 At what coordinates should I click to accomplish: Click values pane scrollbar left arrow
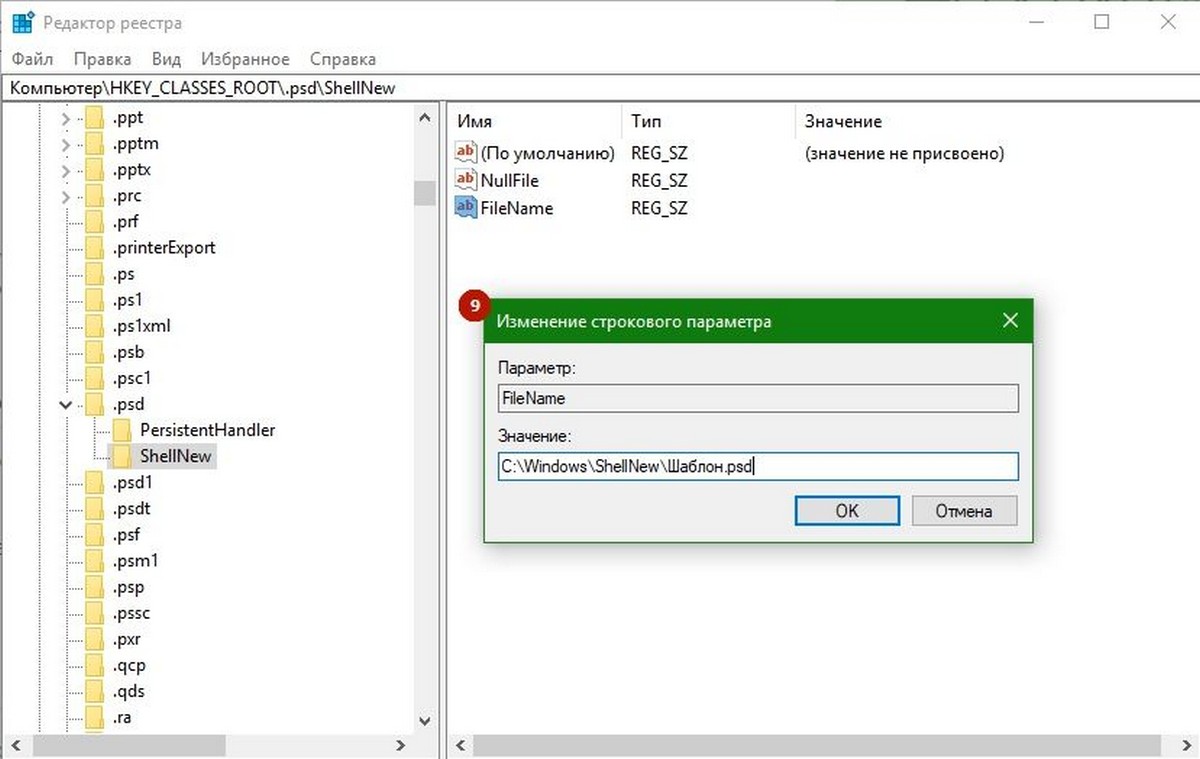pos(460,745)
